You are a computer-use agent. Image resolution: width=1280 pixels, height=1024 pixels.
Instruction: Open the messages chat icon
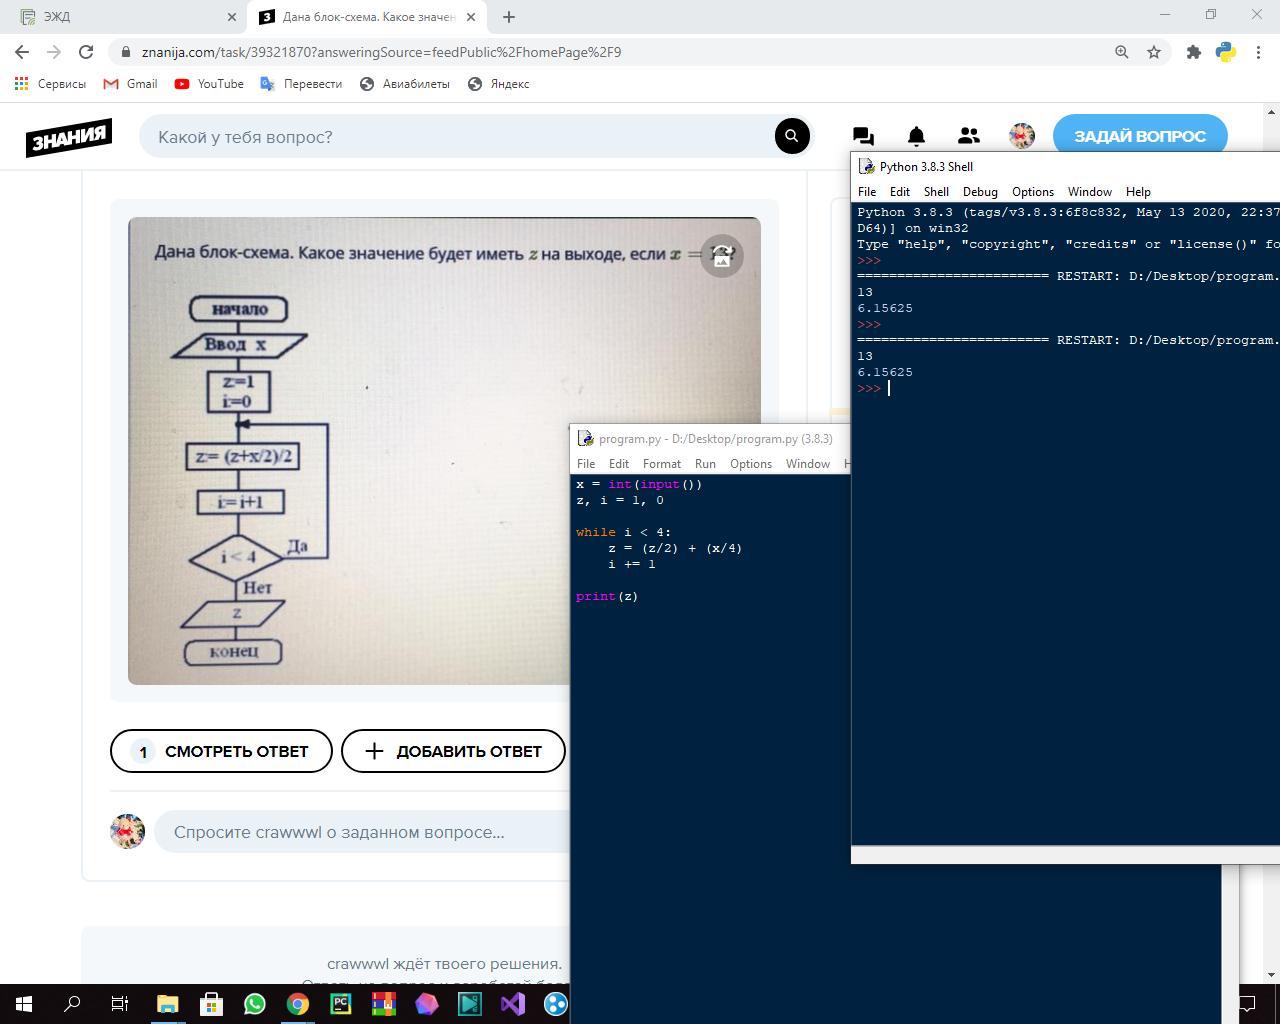pyautogui.click(x=863, y=136)
